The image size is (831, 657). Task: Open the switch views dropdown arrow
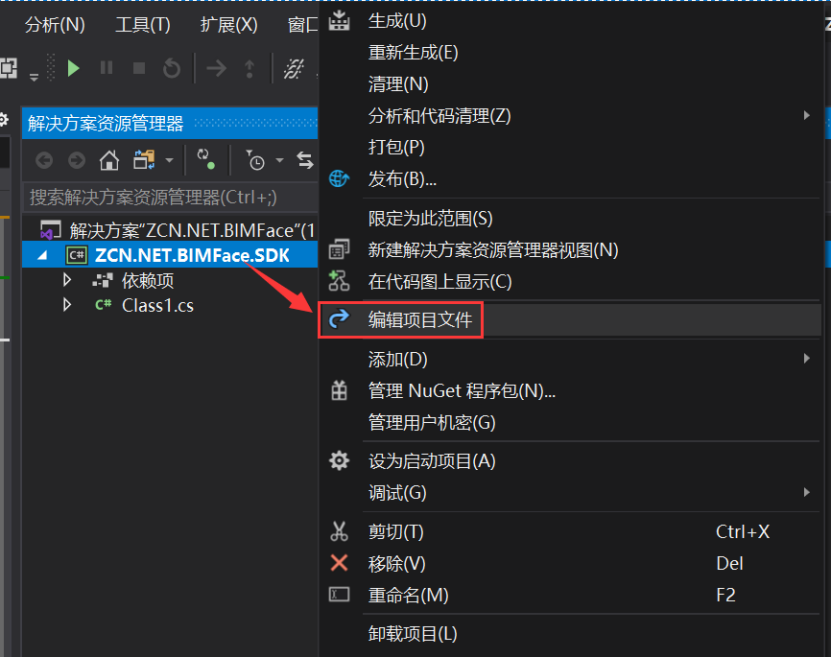coord(170,160)
